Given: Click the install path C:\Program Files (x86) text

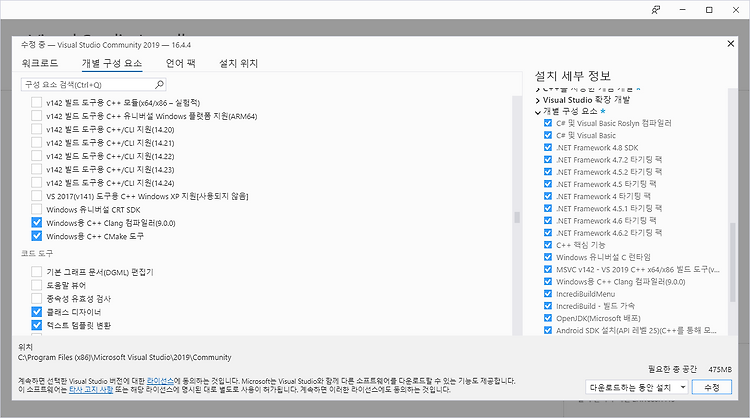Looking at the screenshot, I should 124,357.
